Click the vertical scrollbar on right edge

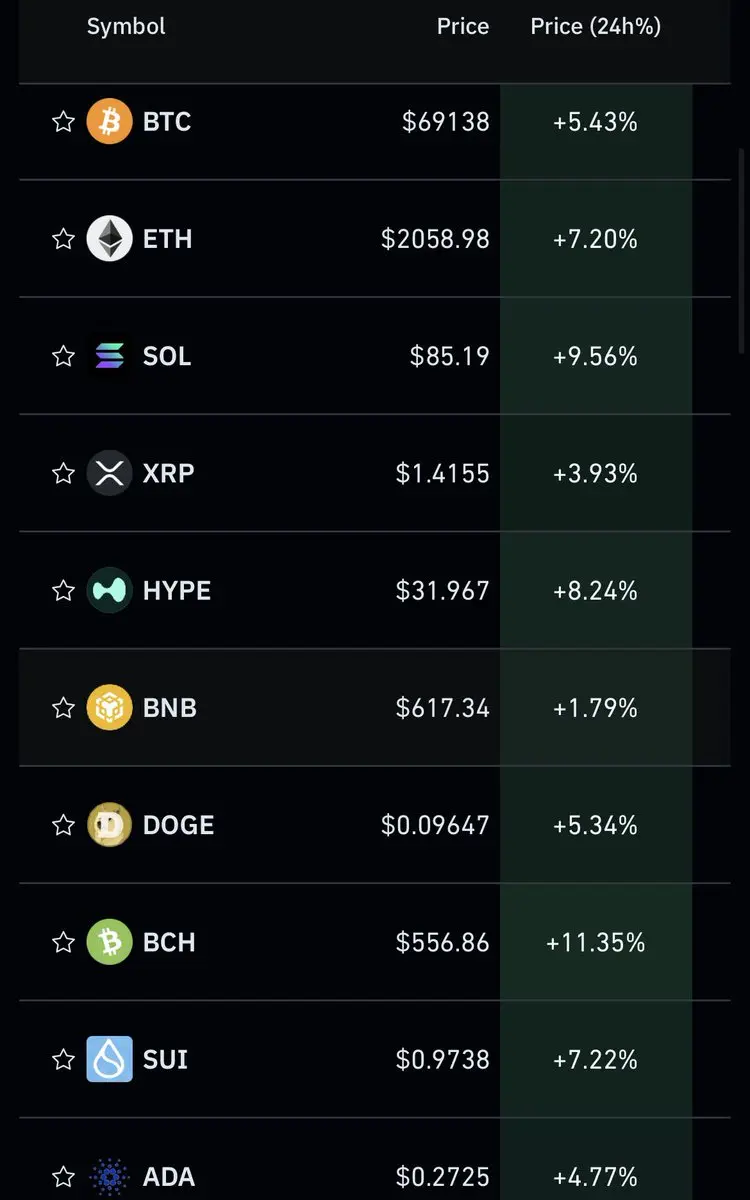(x=741, y=250)
